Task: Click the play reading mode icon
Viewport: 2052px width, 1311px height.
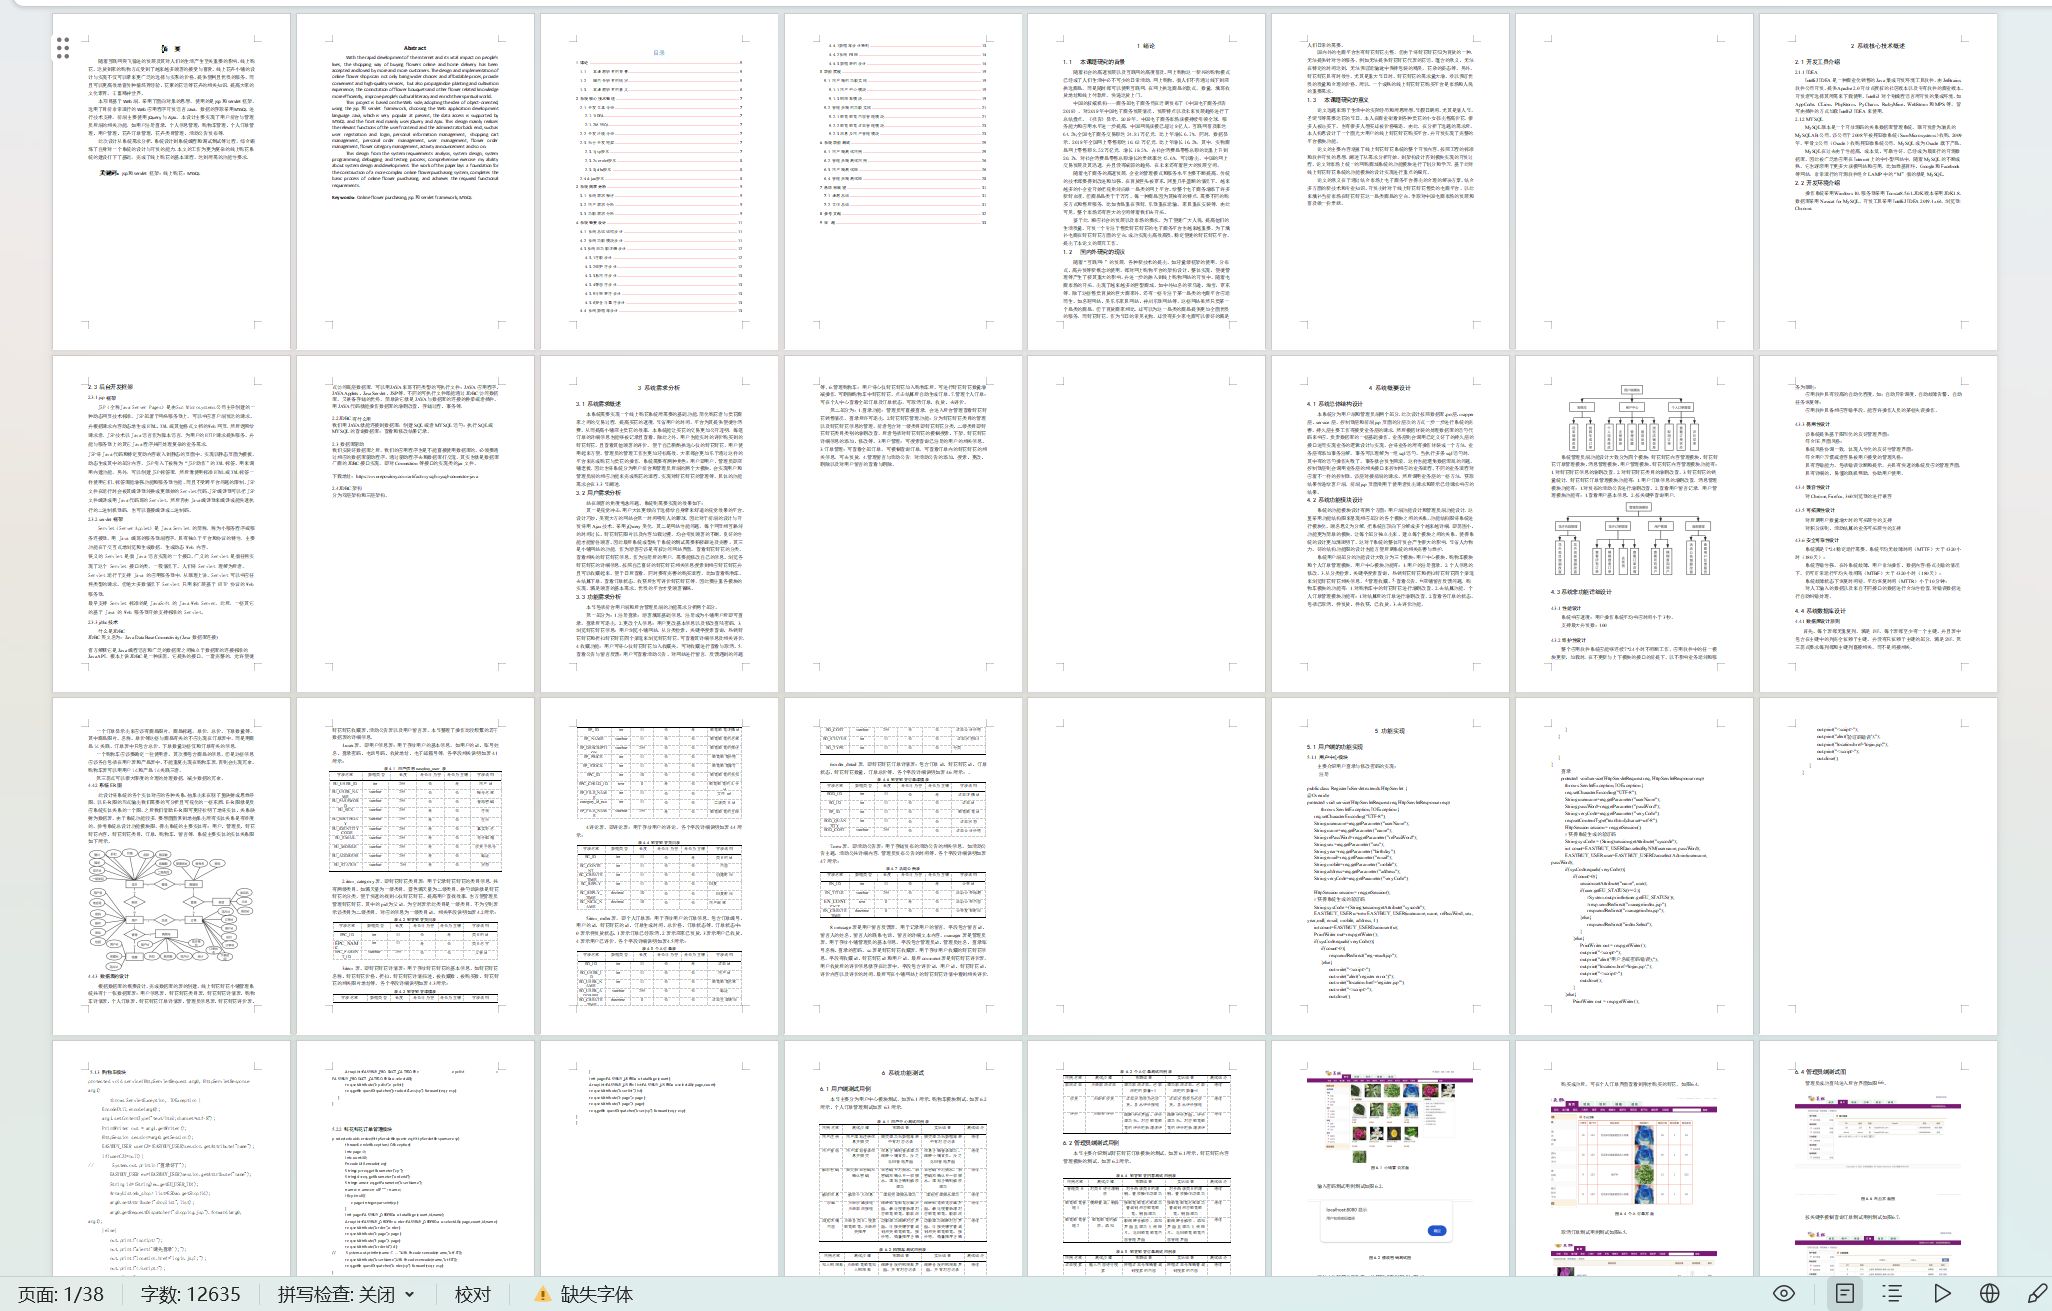Action: pyautogui.click(x=1942, y=1293)
